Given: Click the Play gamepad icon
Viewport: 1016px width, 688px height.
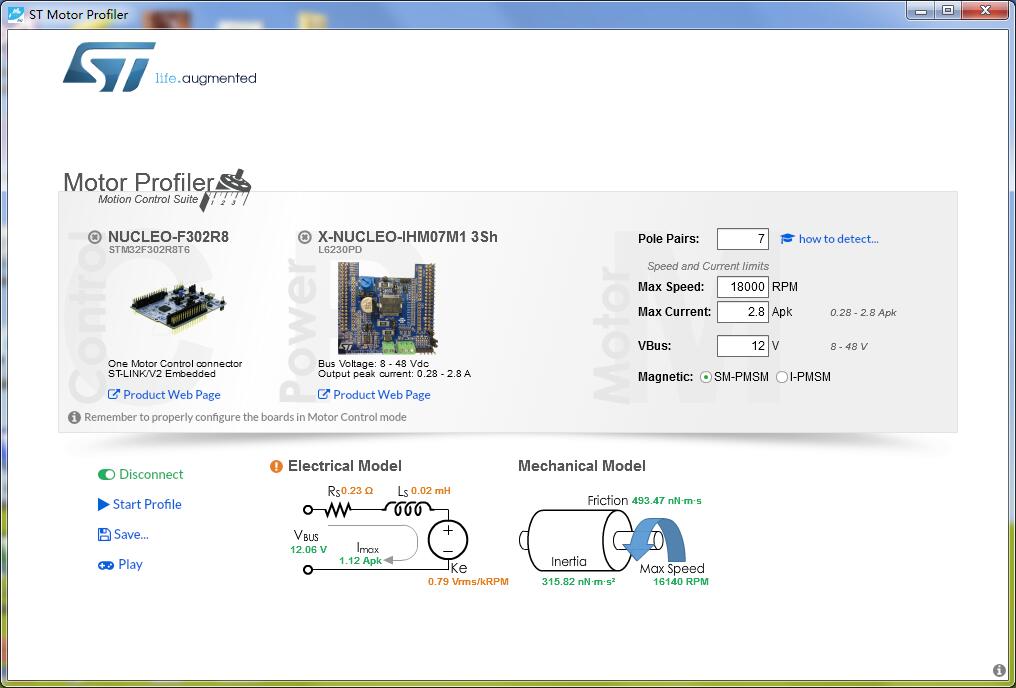Looking at the screenshot, I should coord(106,565).
